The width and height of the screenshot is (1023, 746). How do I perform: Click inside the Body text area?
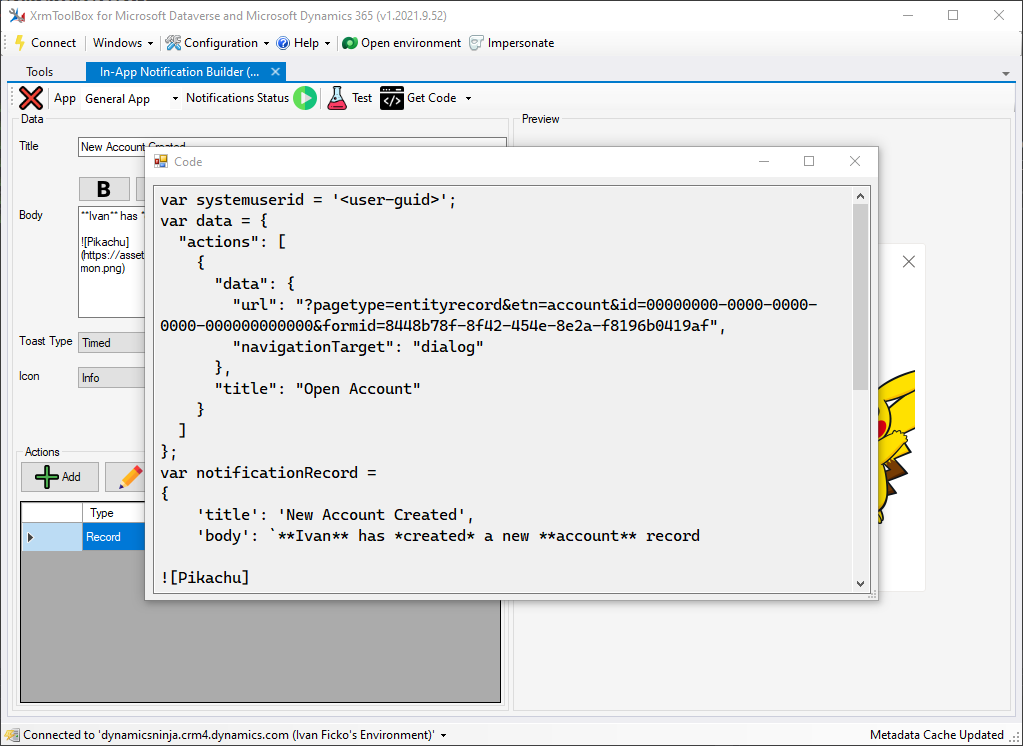pos(111,262)
